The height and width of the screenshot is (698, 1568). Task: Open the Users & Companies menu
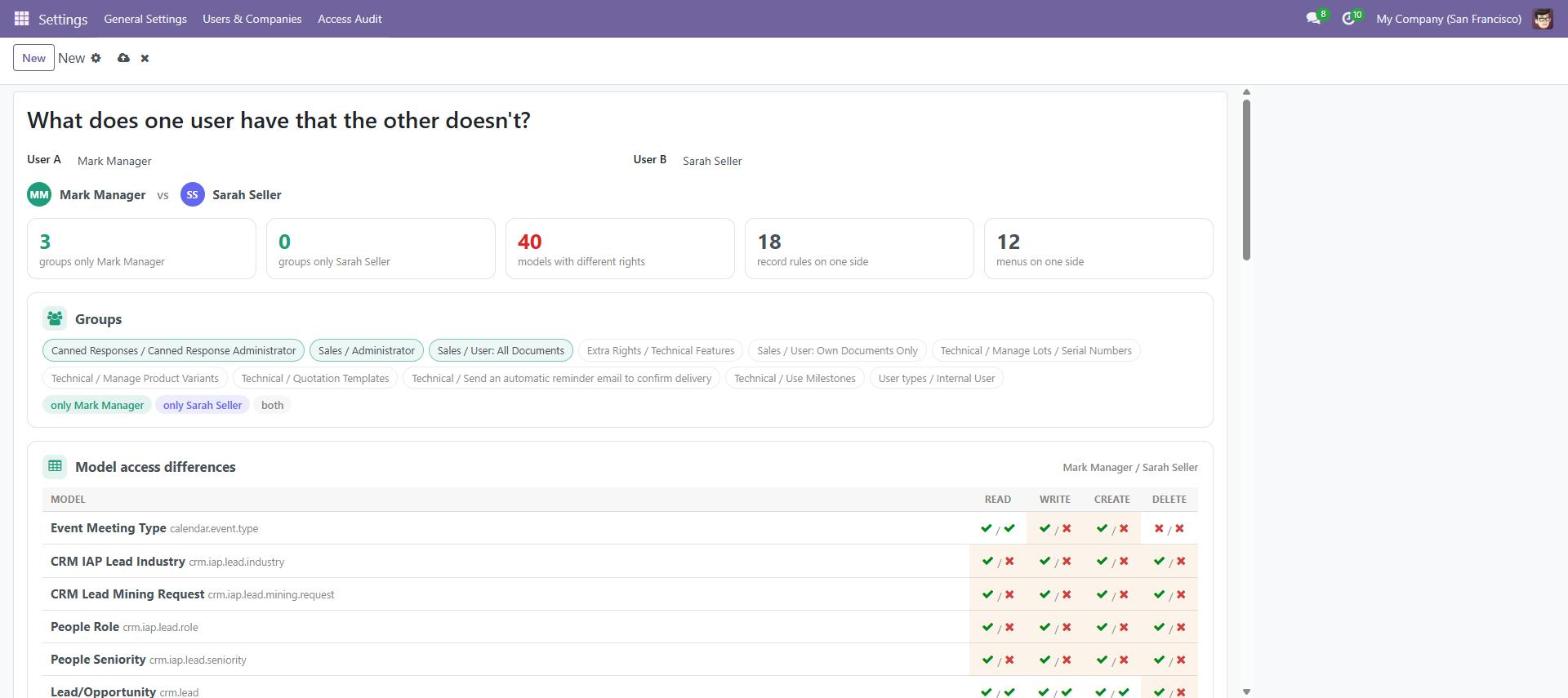pyautogui.click(x=252, y=19)
